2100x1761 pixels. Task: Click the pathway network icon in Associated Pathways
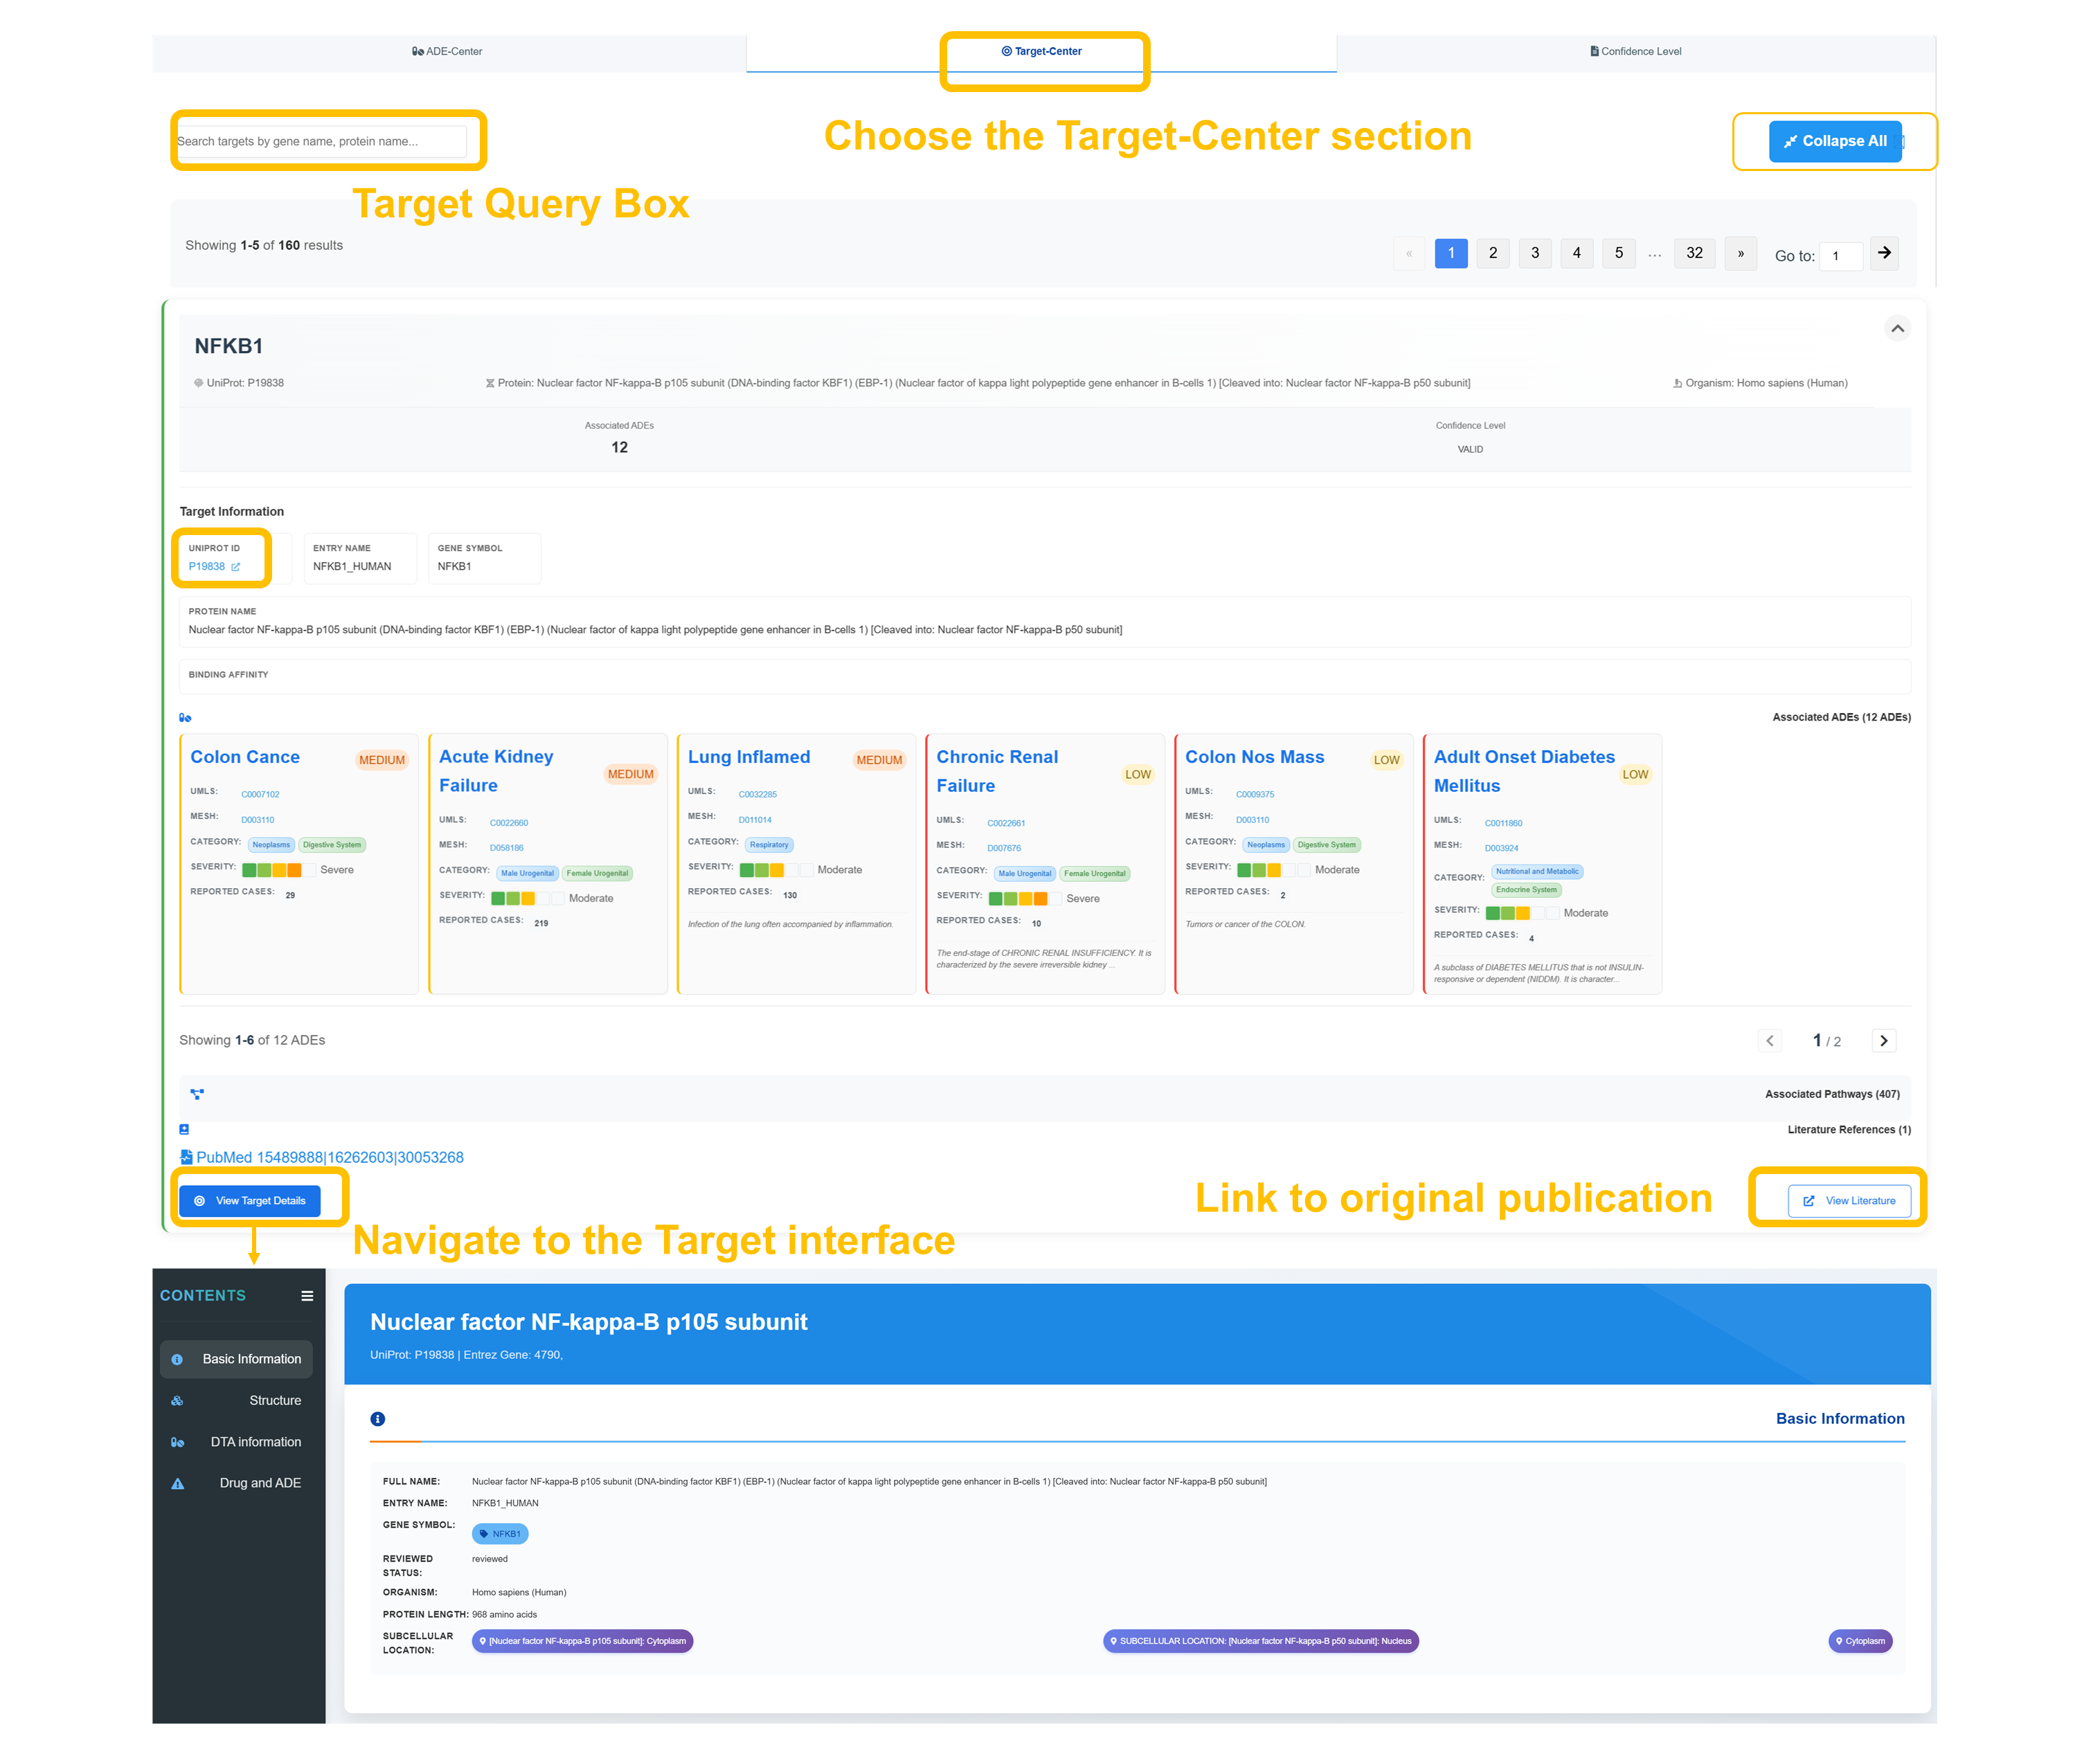tap(197, 1094)
